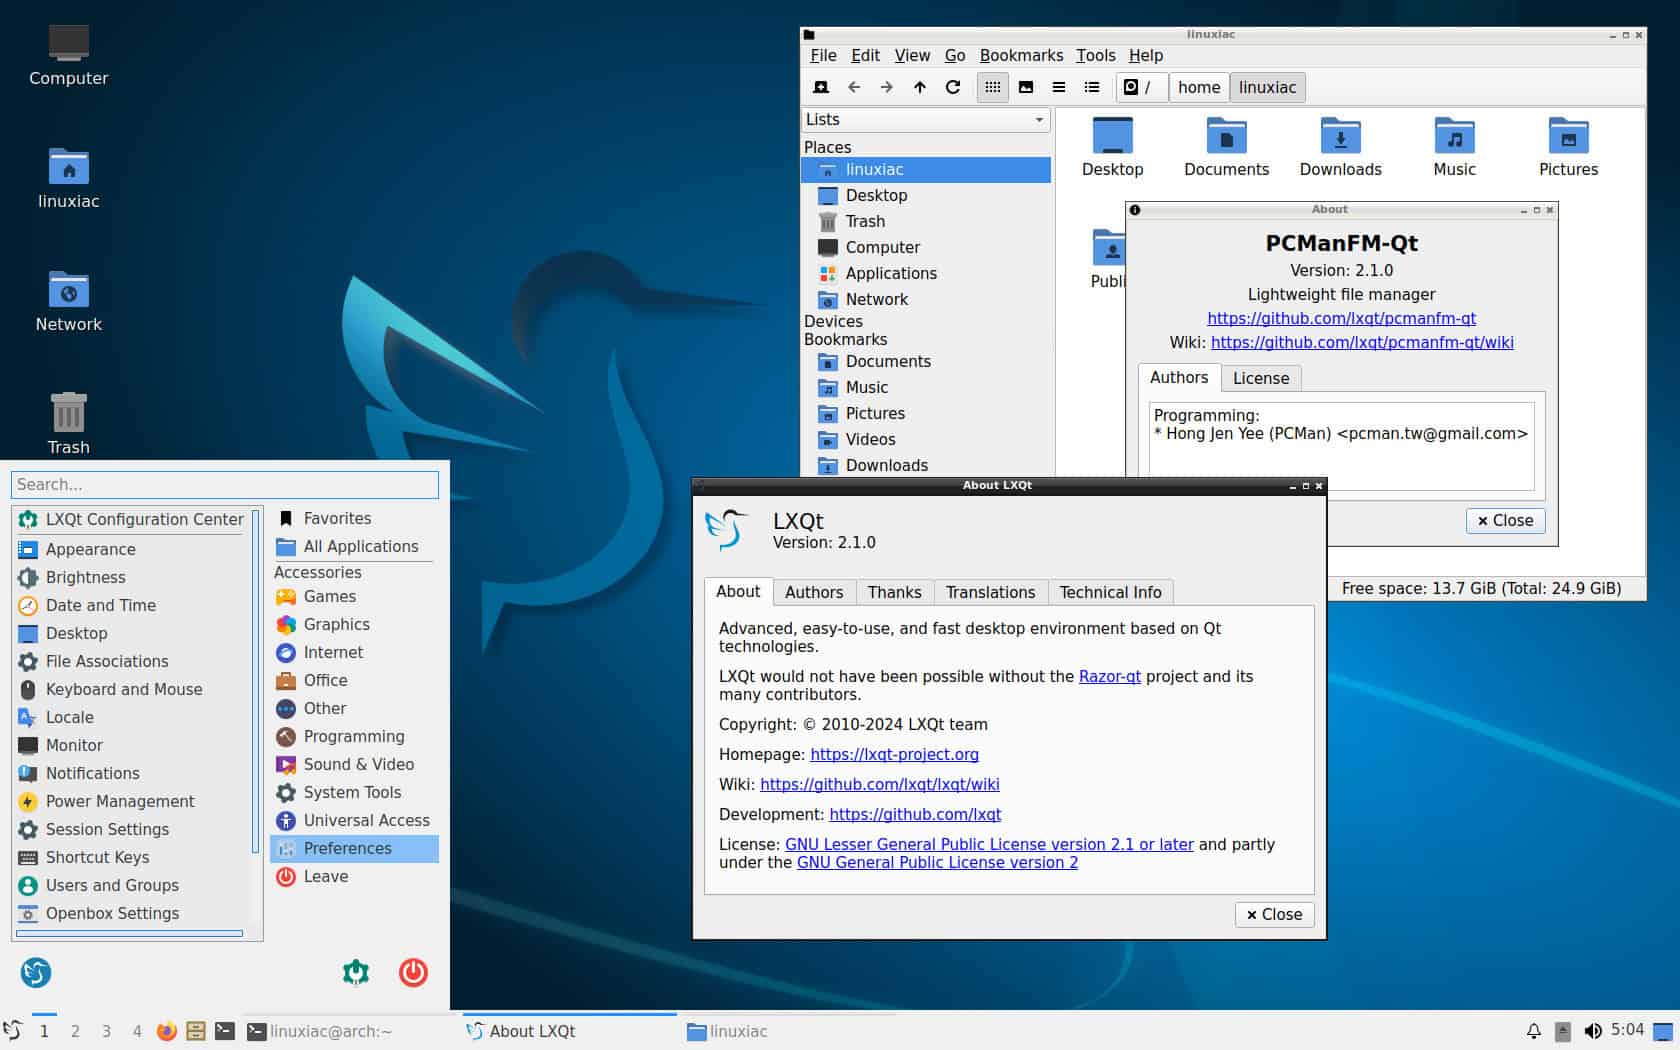Image resolution: width=1680 pixels, height=1050 pixels.
Task: Go up one directory level in file manager
Action: pos(919,87)
